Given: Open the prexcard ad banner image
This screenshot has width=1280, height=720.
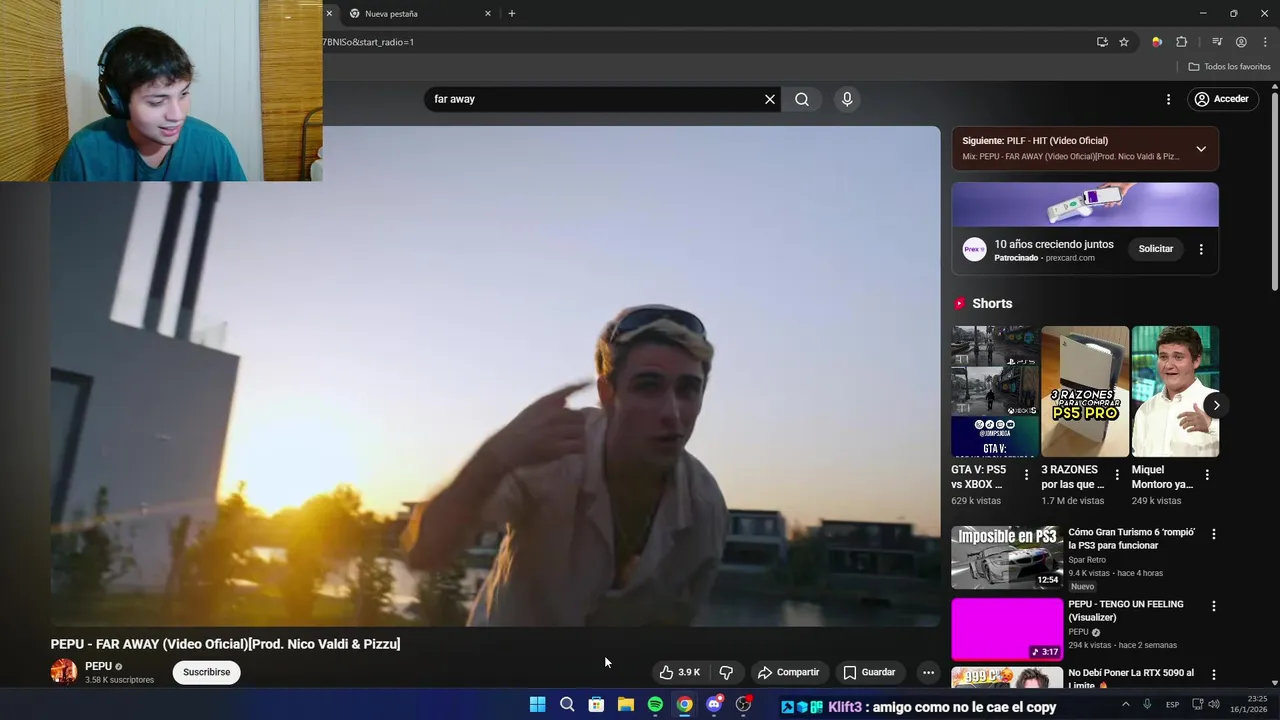Looking at the screenshot, I should tap(1085, 205).
